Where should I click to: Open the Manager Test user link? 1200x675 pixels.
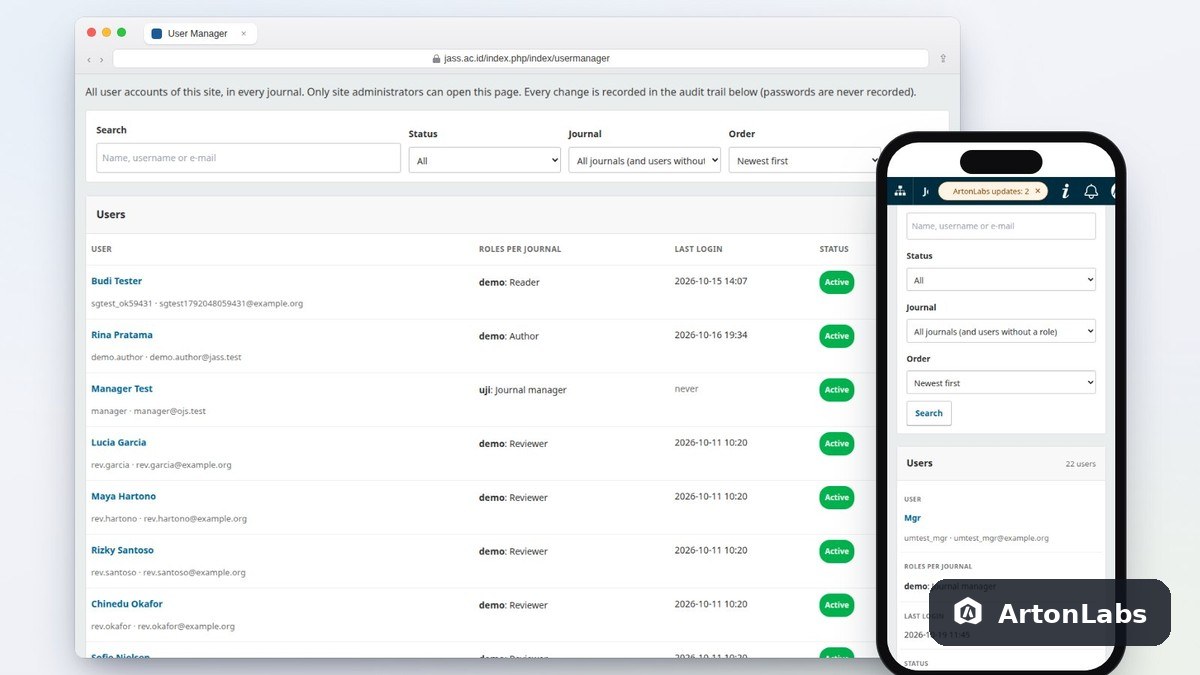click(122, 389)
